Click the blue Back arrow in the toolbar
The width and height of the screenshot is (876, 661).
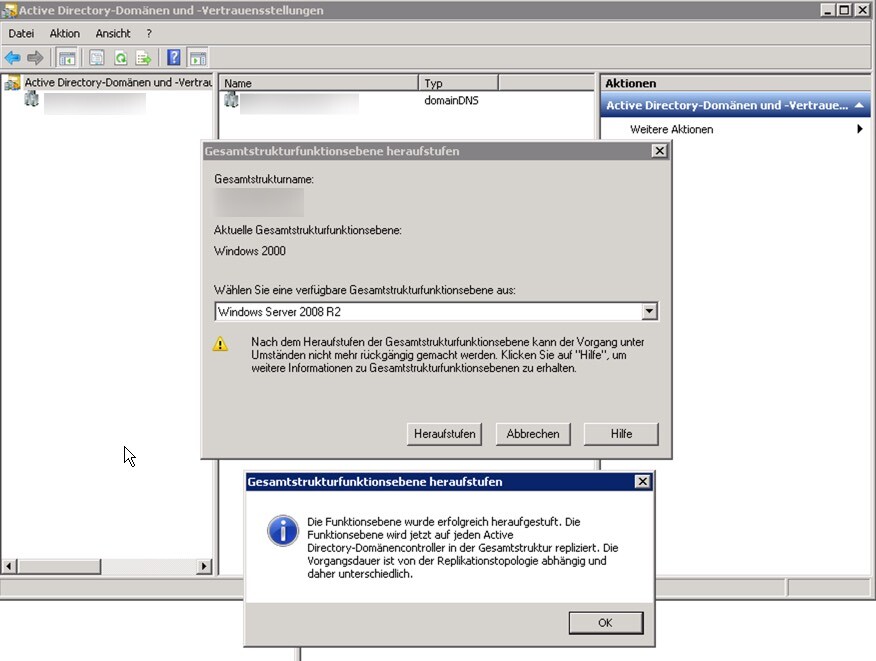click(12, 58)
